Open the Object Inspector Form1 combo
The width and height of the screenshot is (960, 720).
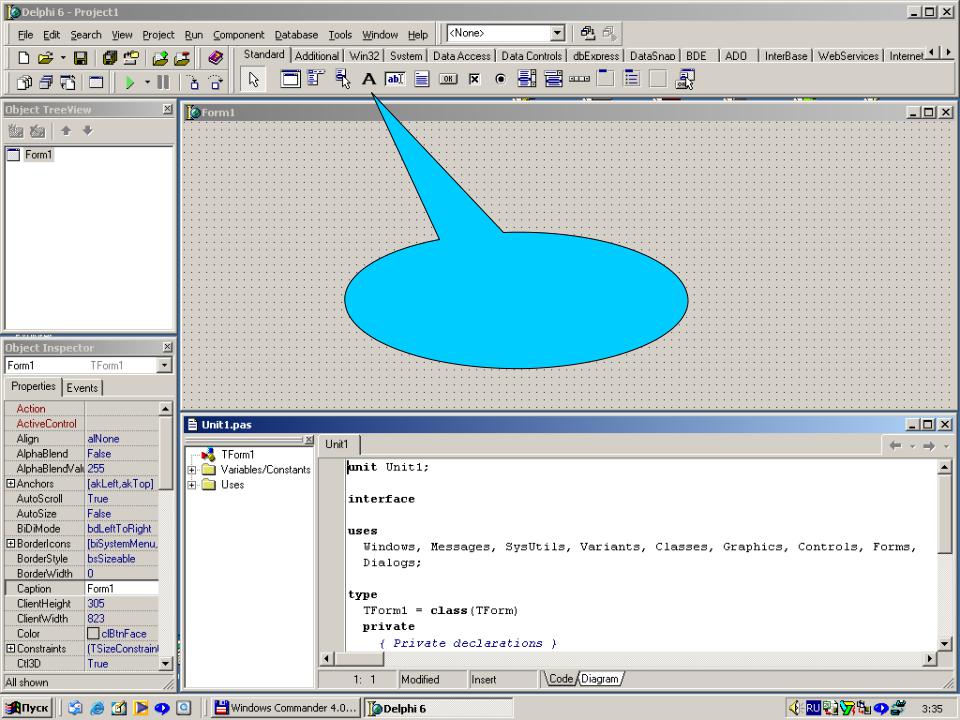point(164,366)
